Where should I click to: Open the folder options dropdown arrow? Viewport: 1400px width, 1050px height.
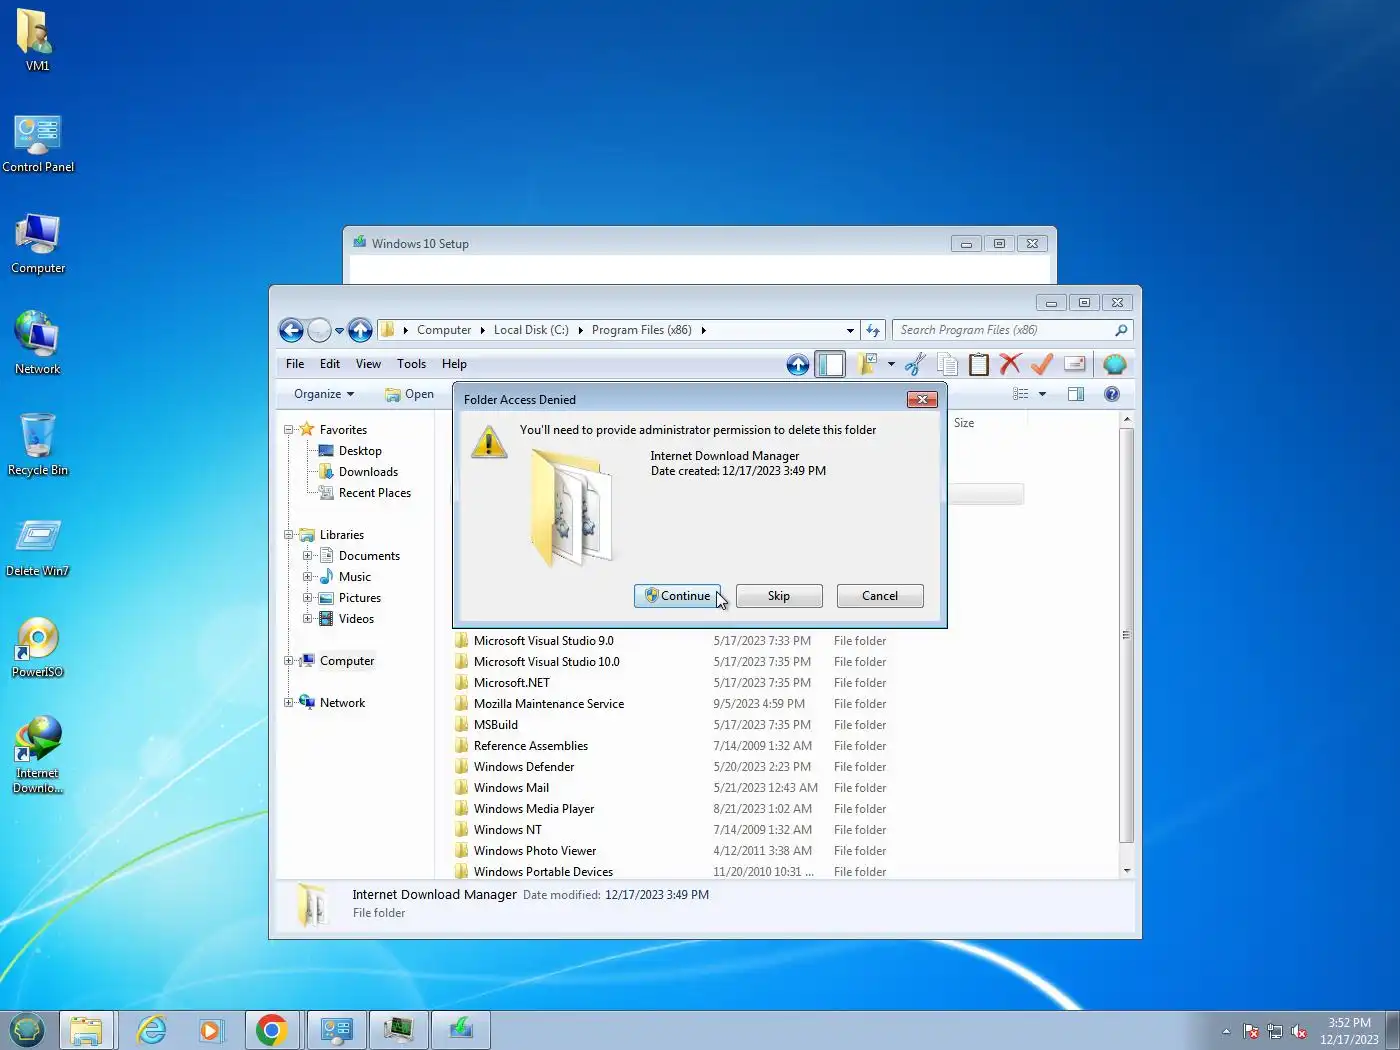(x=891, y=364)
